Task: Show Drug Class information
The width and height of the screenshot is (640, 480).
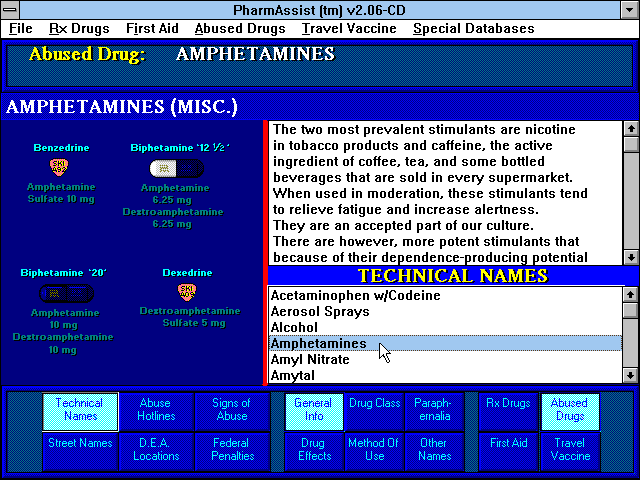Action: (374, 411)
